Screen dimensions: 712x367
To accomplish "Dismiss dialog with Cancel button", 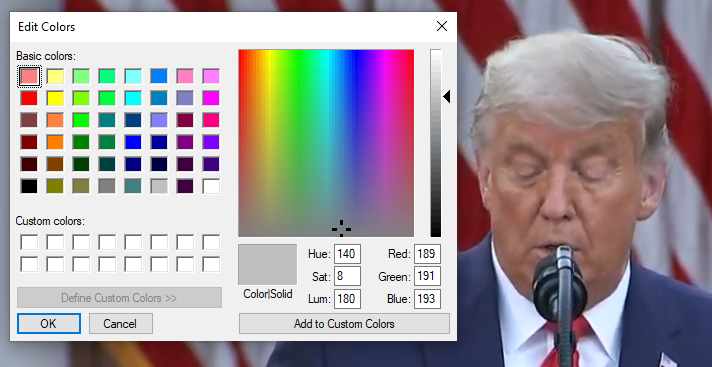I will tap(120, 323).
